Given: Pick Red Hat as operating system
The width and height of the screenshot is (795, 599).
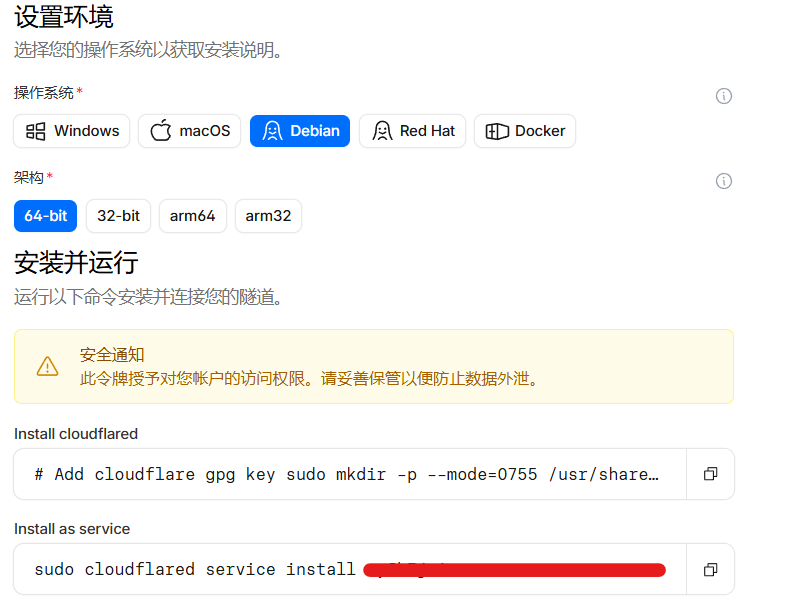Looking at the screenshot, I should tap(412, 131).
